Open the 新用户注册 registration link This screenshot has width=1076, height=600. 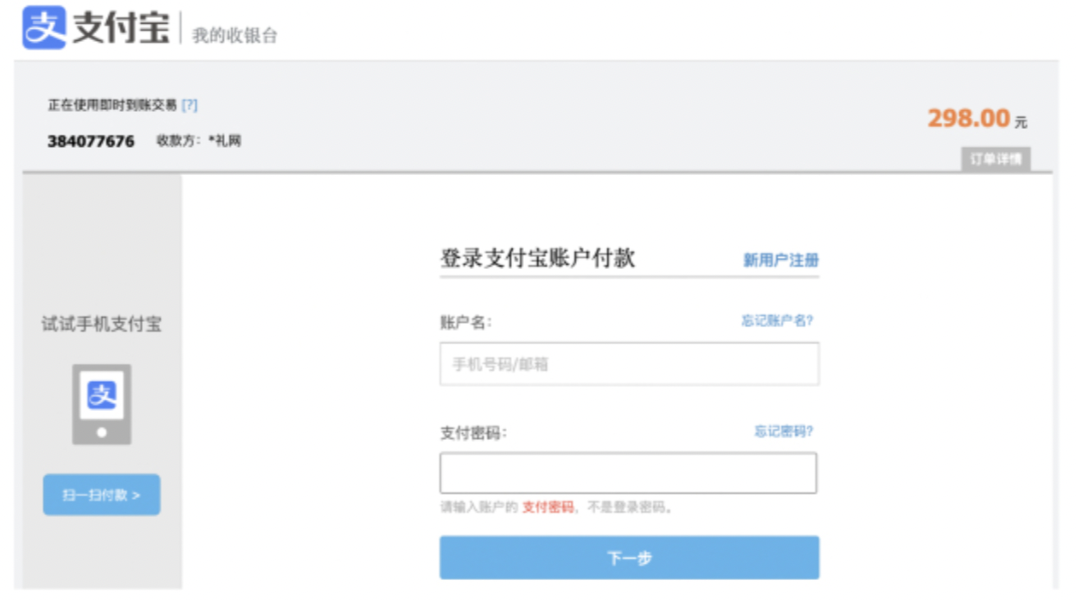[781, 260]
